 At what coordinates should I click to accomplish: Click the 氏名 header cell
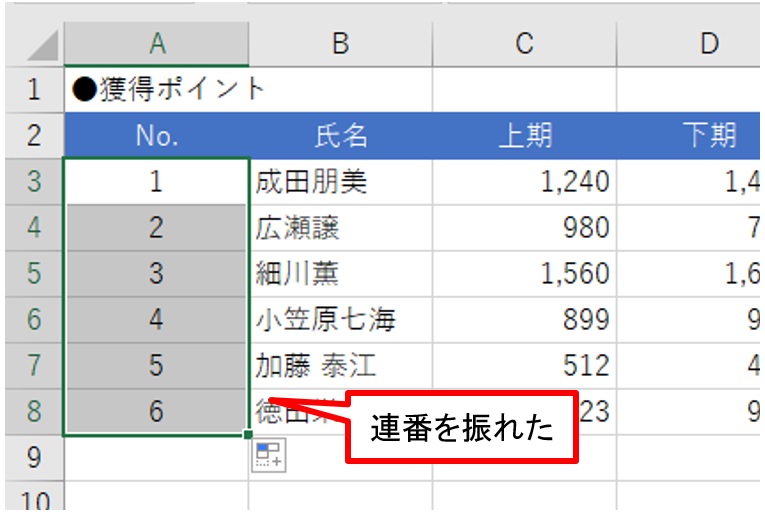(x=341, y=136)
